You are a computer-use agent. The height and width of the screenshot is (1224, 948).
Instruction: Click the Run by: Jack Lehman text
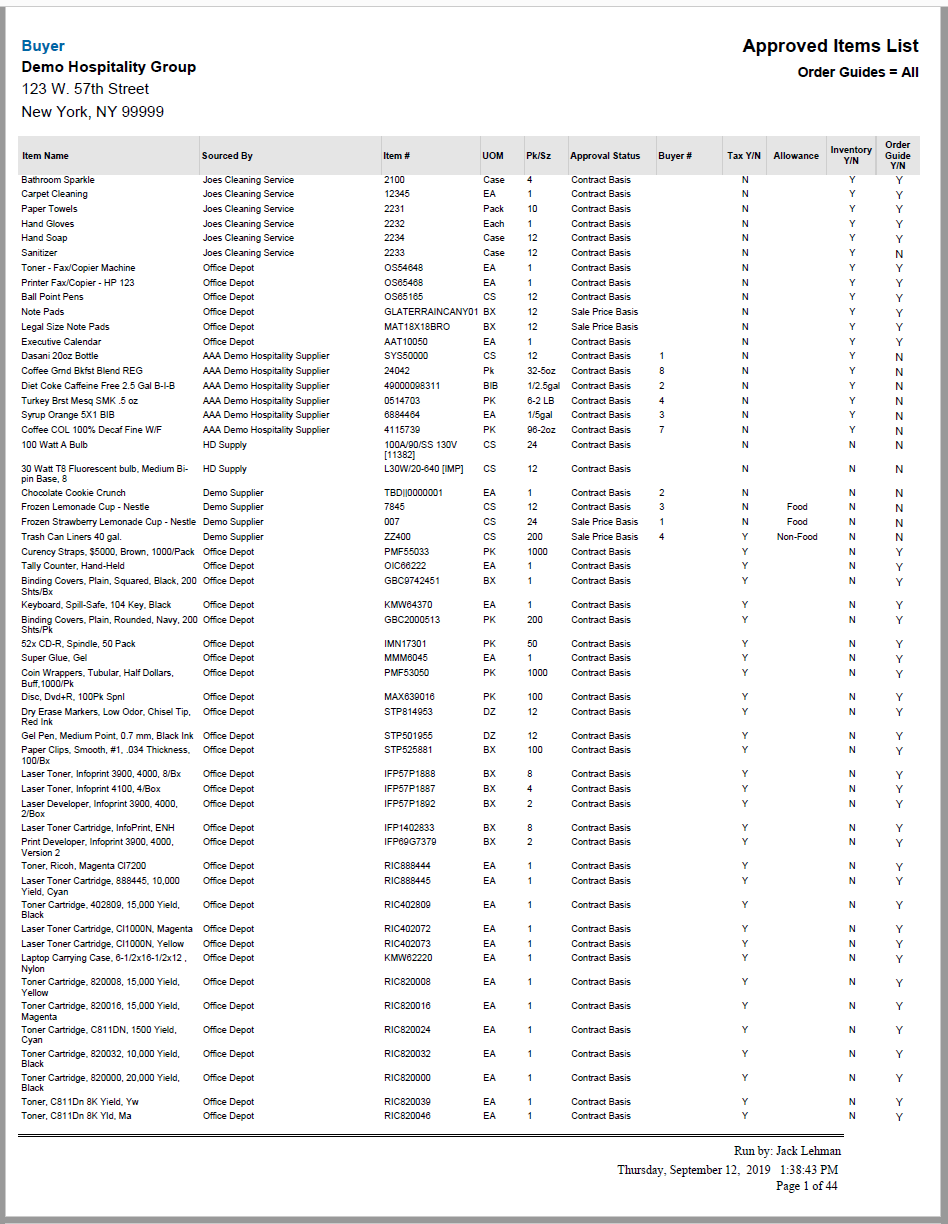[x=785, y=1151]
